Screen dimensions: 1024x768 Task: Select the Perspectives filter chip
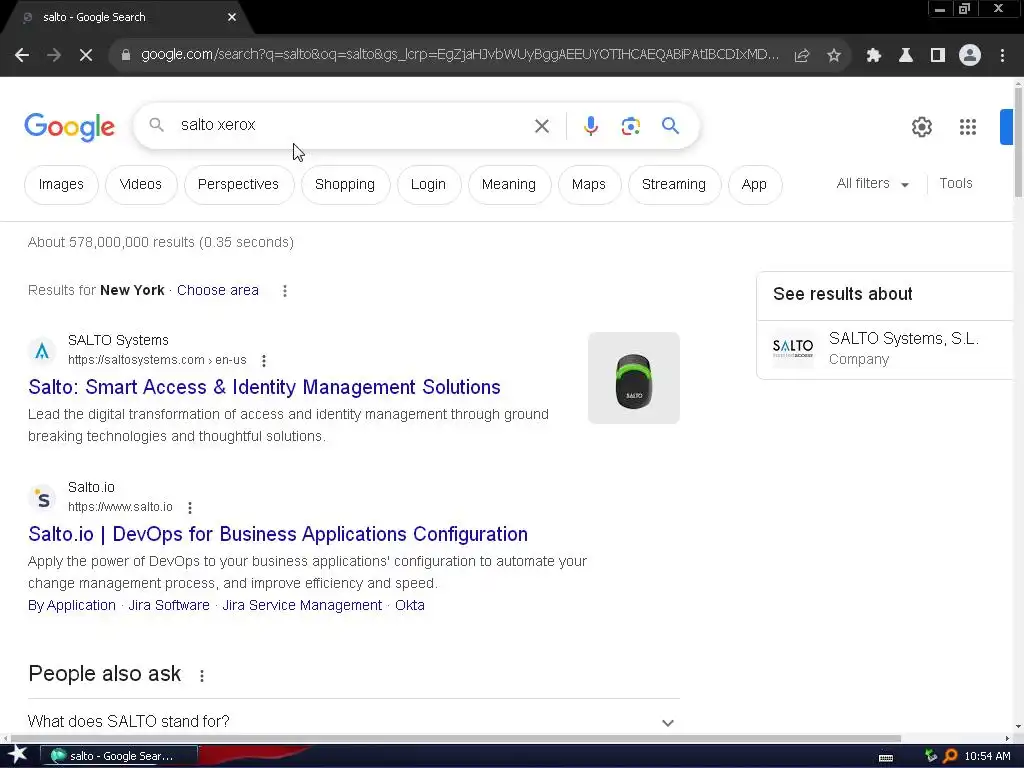point(238,185)
